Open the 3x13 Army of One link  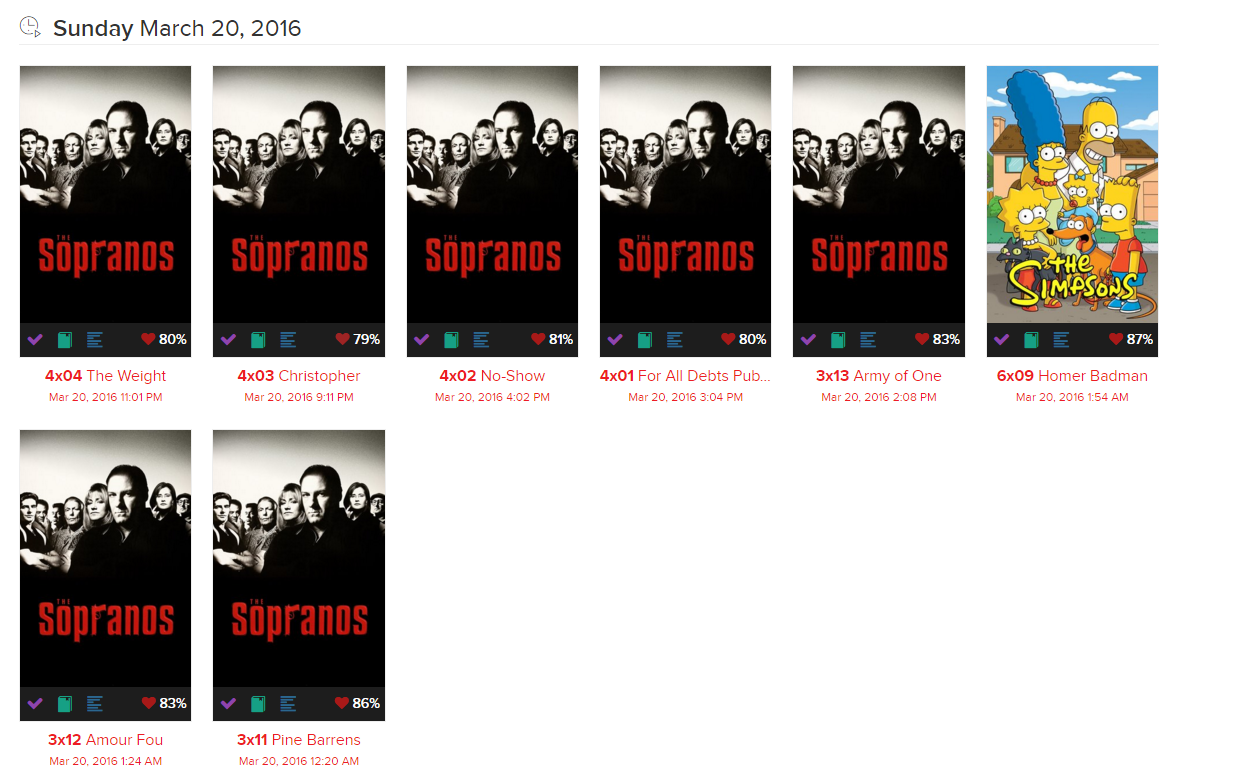pos(879,376)
